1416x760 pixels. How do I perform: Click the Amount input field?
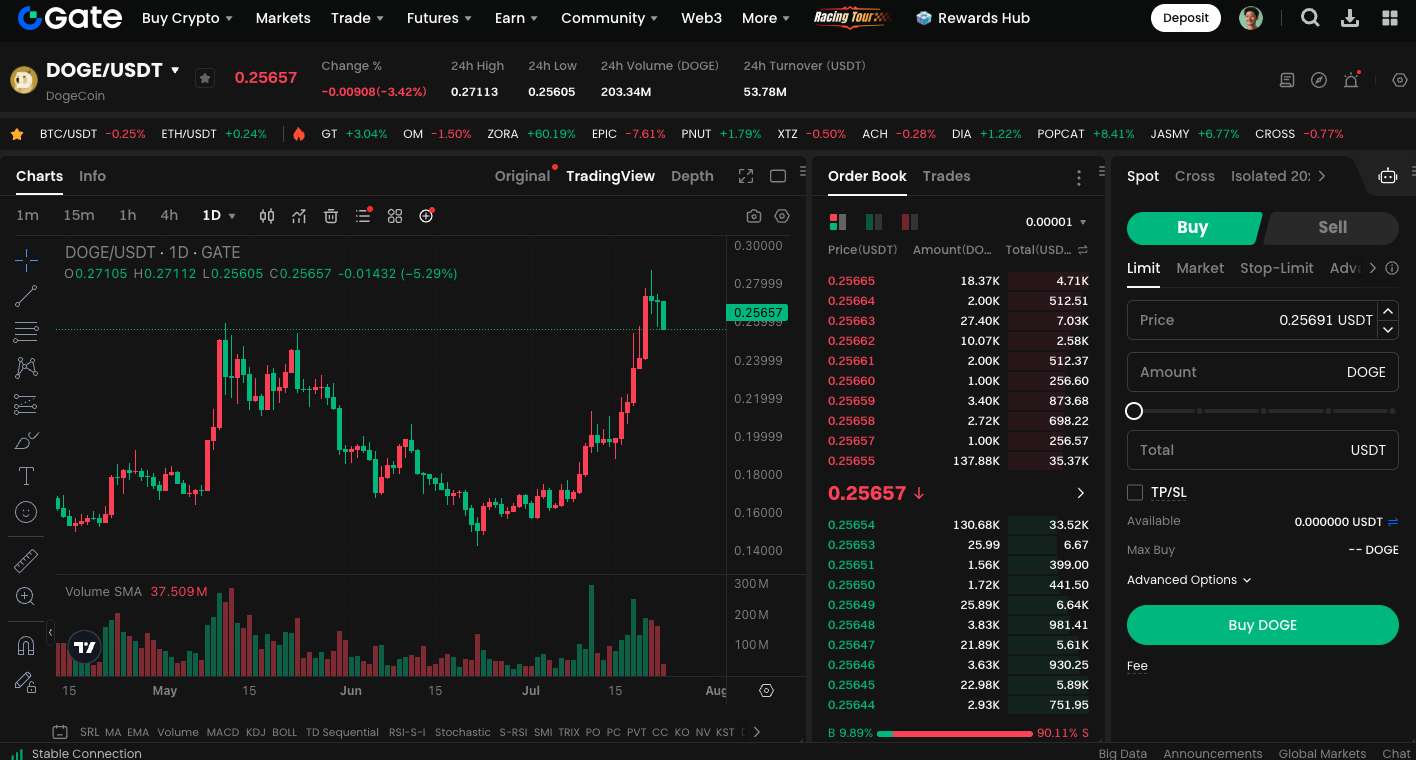click(1263, 372)
